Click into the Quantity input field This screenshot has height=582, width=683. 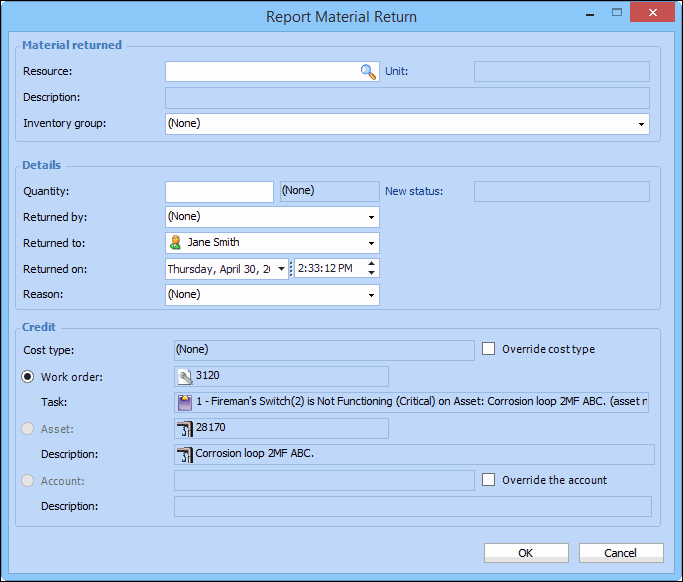[x=219, y=191]
